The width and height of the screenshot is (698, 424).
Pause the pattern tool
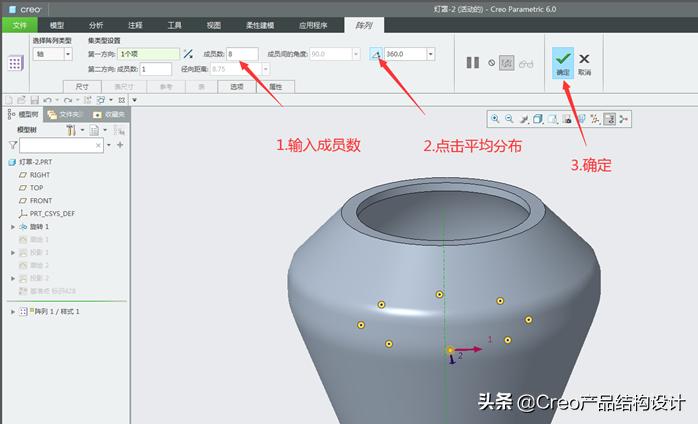[473, 63]
